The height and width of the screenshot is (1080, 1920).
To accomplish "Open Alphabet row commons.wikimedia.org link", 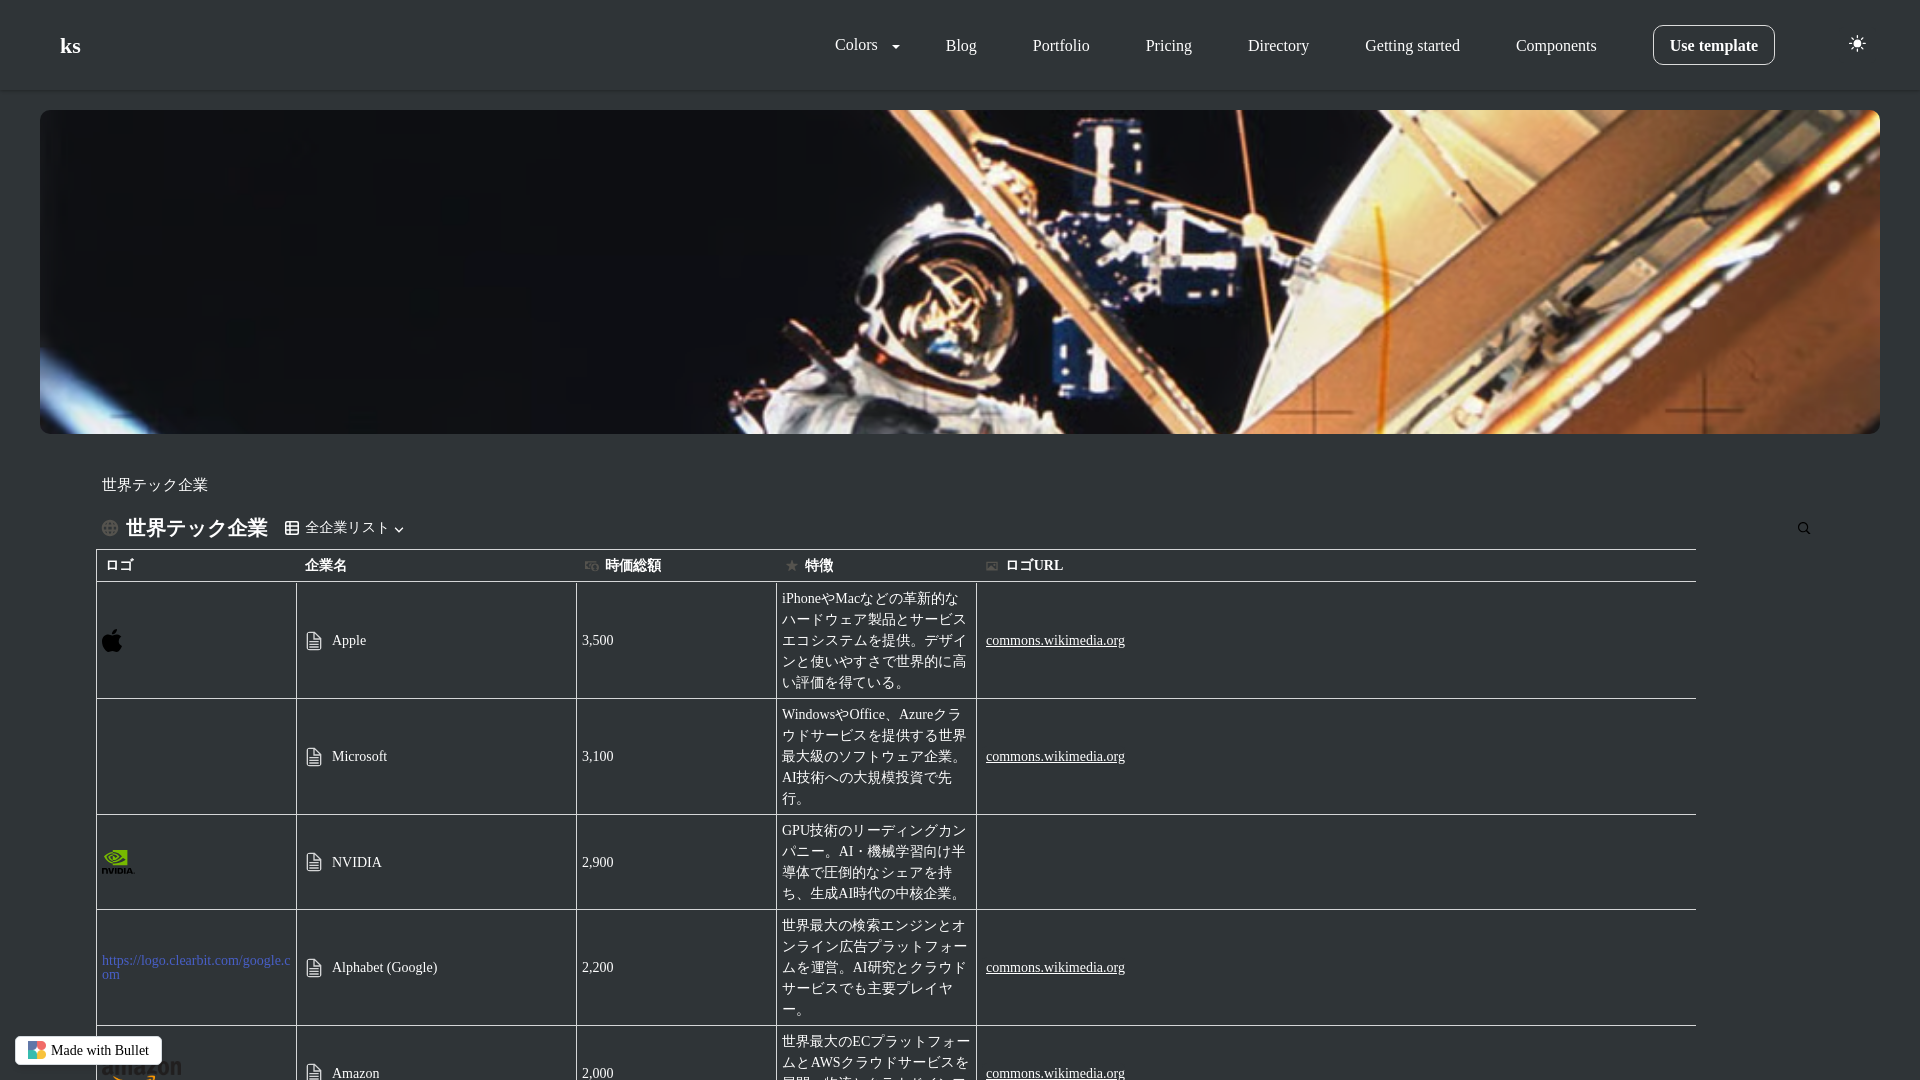I will (1055, 968).
